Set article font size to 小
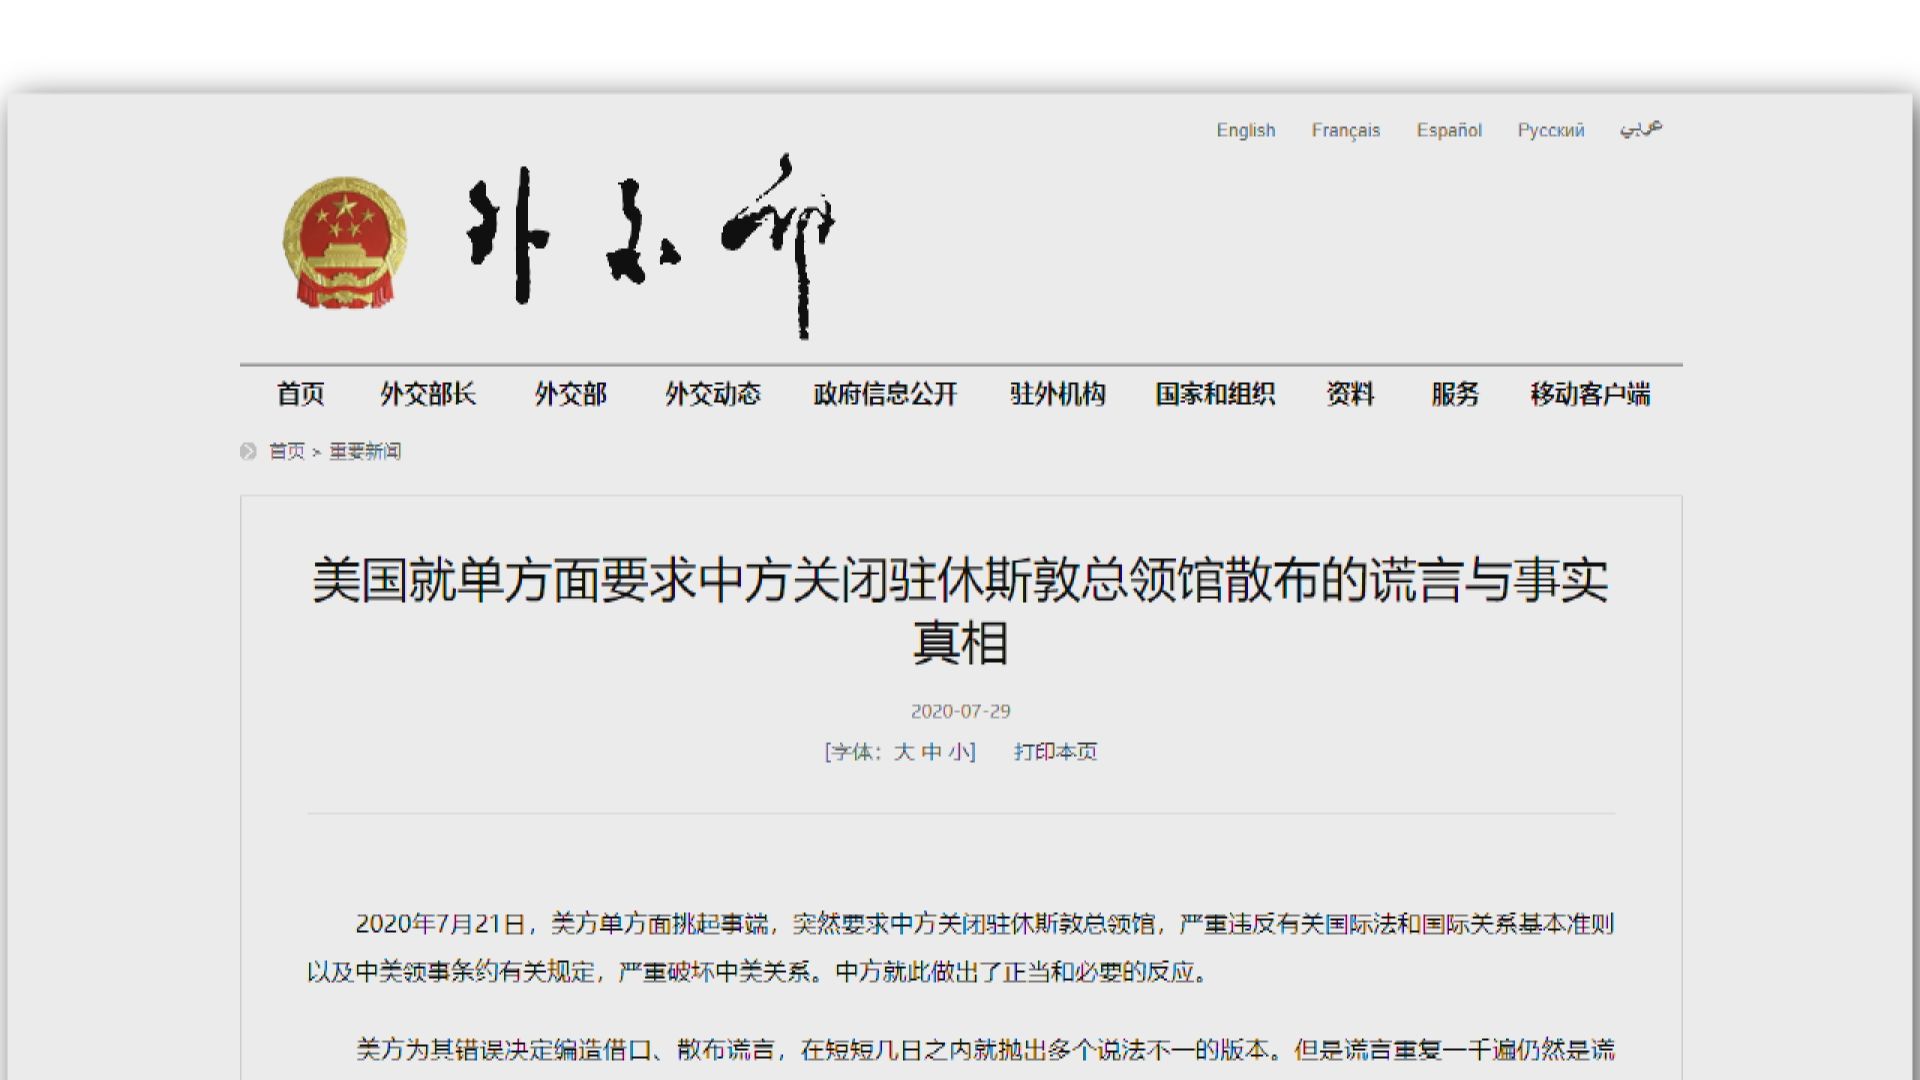 pos(958,752)
